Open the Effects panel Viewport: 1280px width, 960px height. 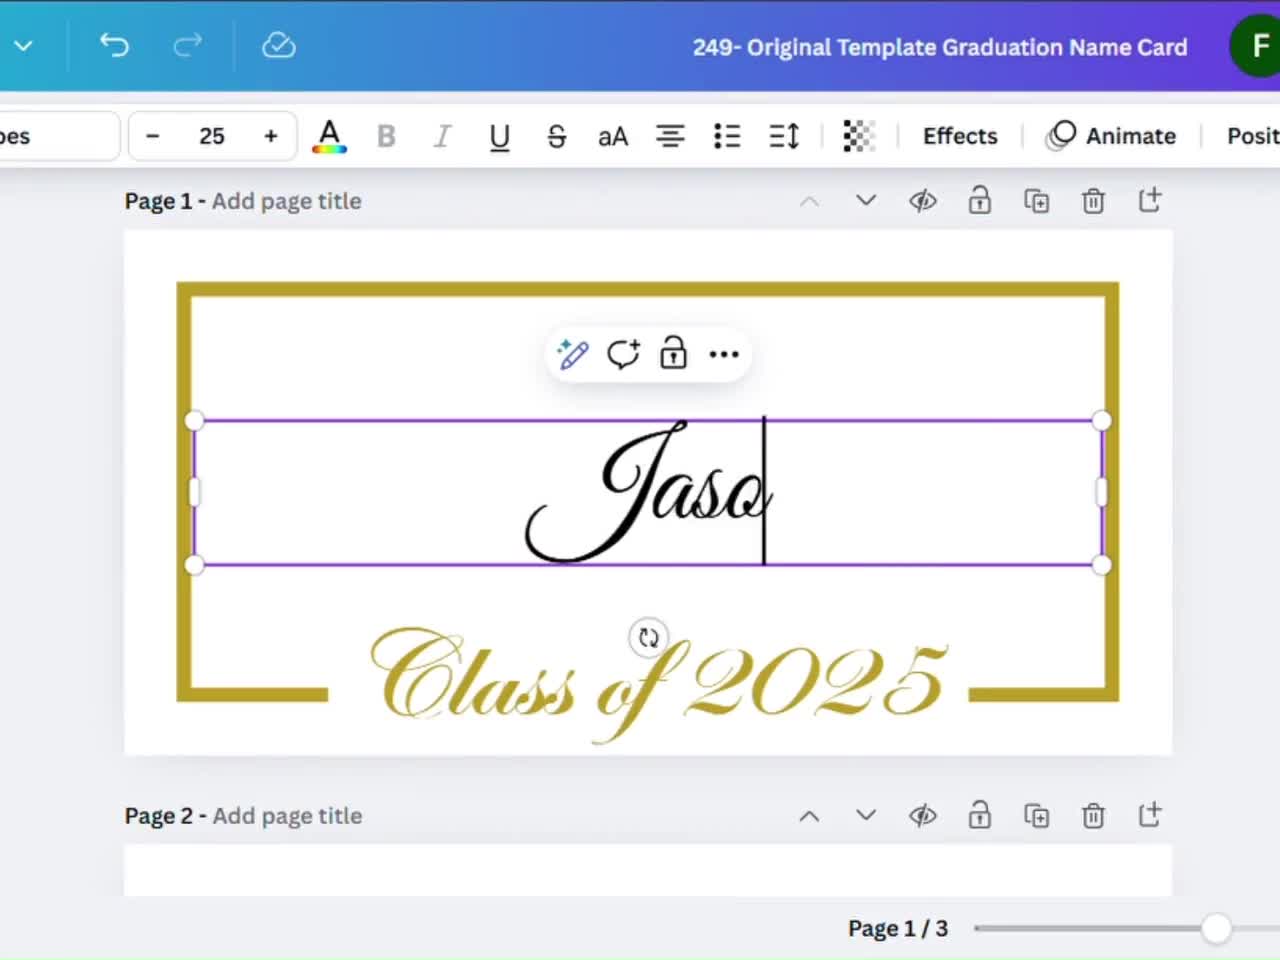(959, 136)
